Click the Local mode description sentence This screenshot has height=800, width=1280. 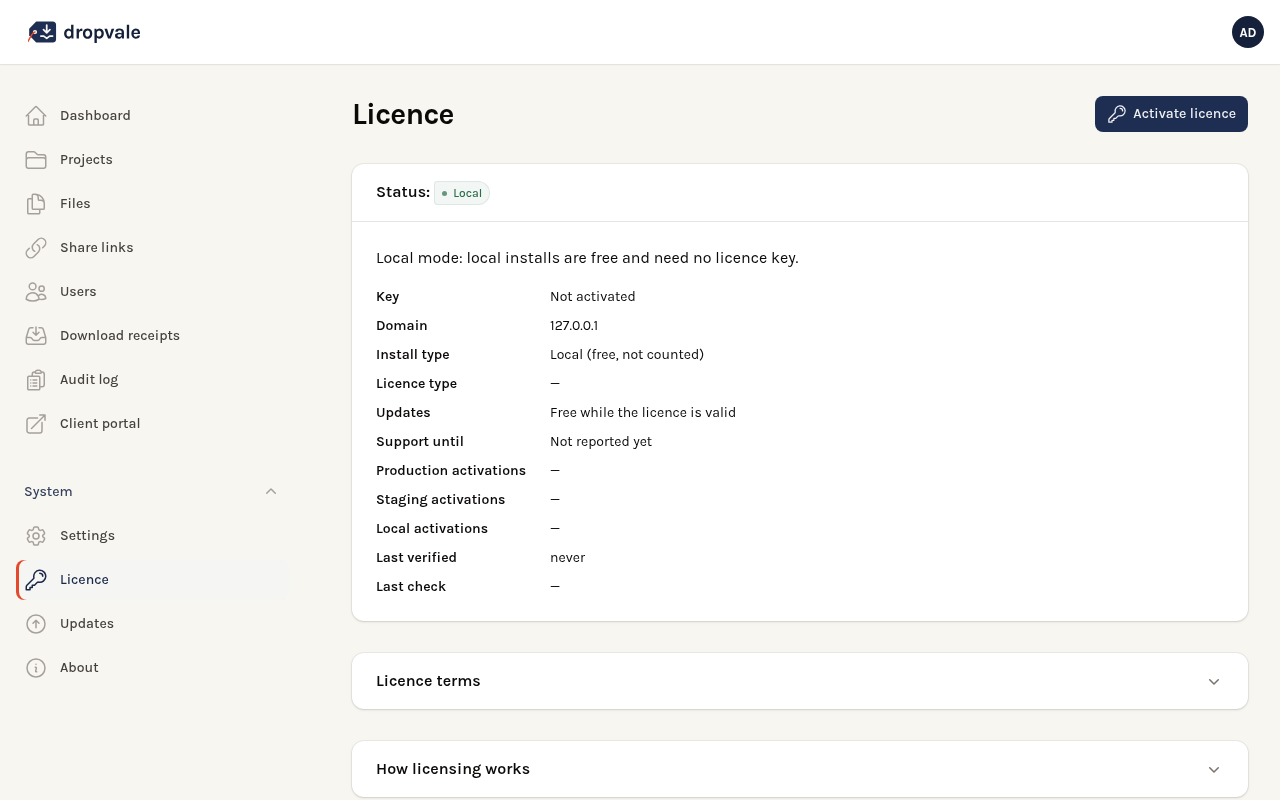(587, 258)
